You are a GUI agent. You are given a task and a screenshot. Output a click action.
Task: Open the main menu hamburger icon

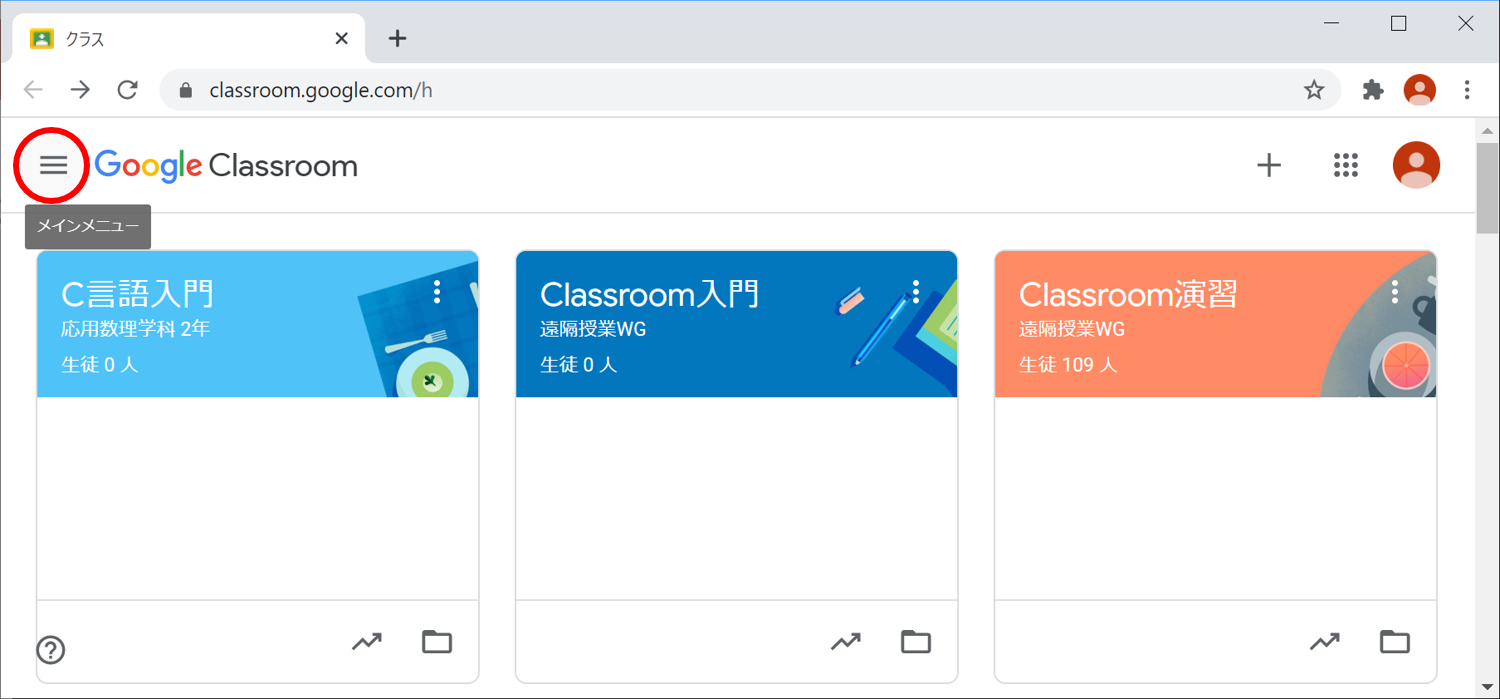click(53, 165)
